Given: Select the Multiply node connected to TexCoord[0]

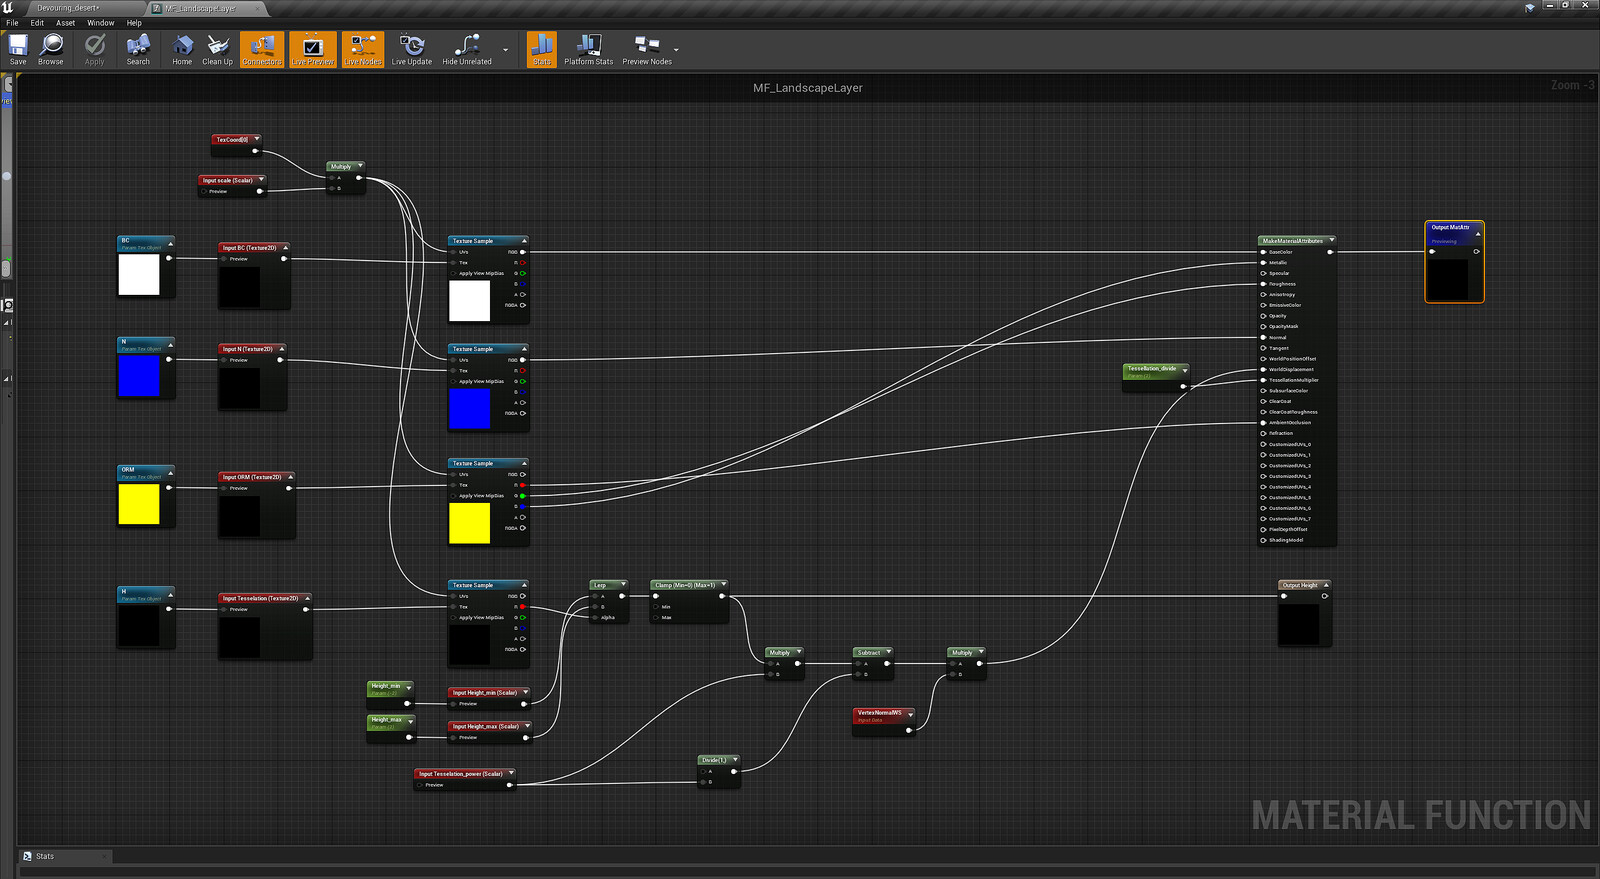Looking at the screenshot, I should pos(341,166).
